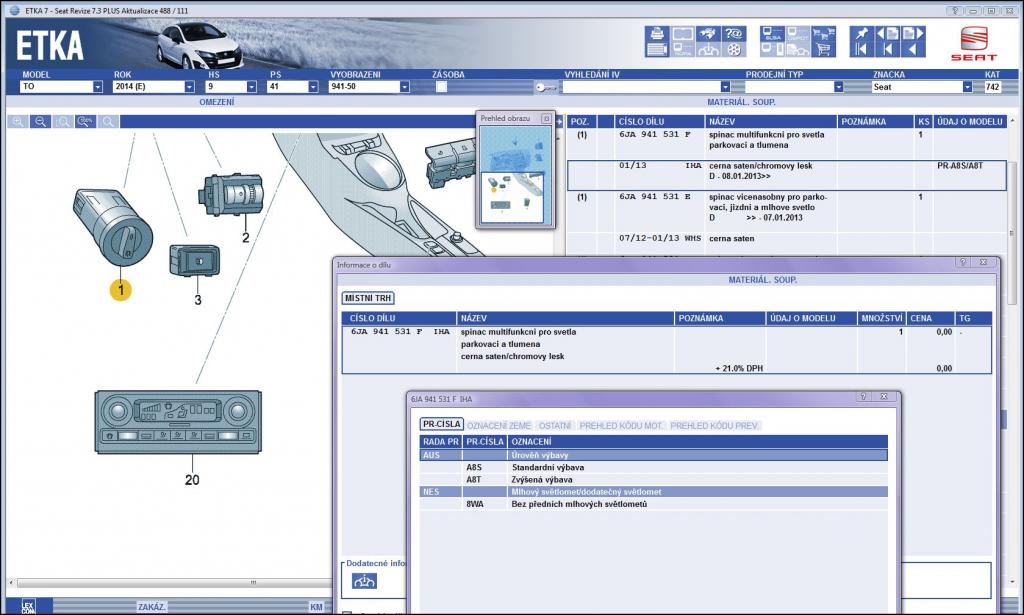Click the 8WA Bez předních mlhových světlometů row
Image resolution: width=1024 pixels, height=615 pixels.
click(654, 504)
